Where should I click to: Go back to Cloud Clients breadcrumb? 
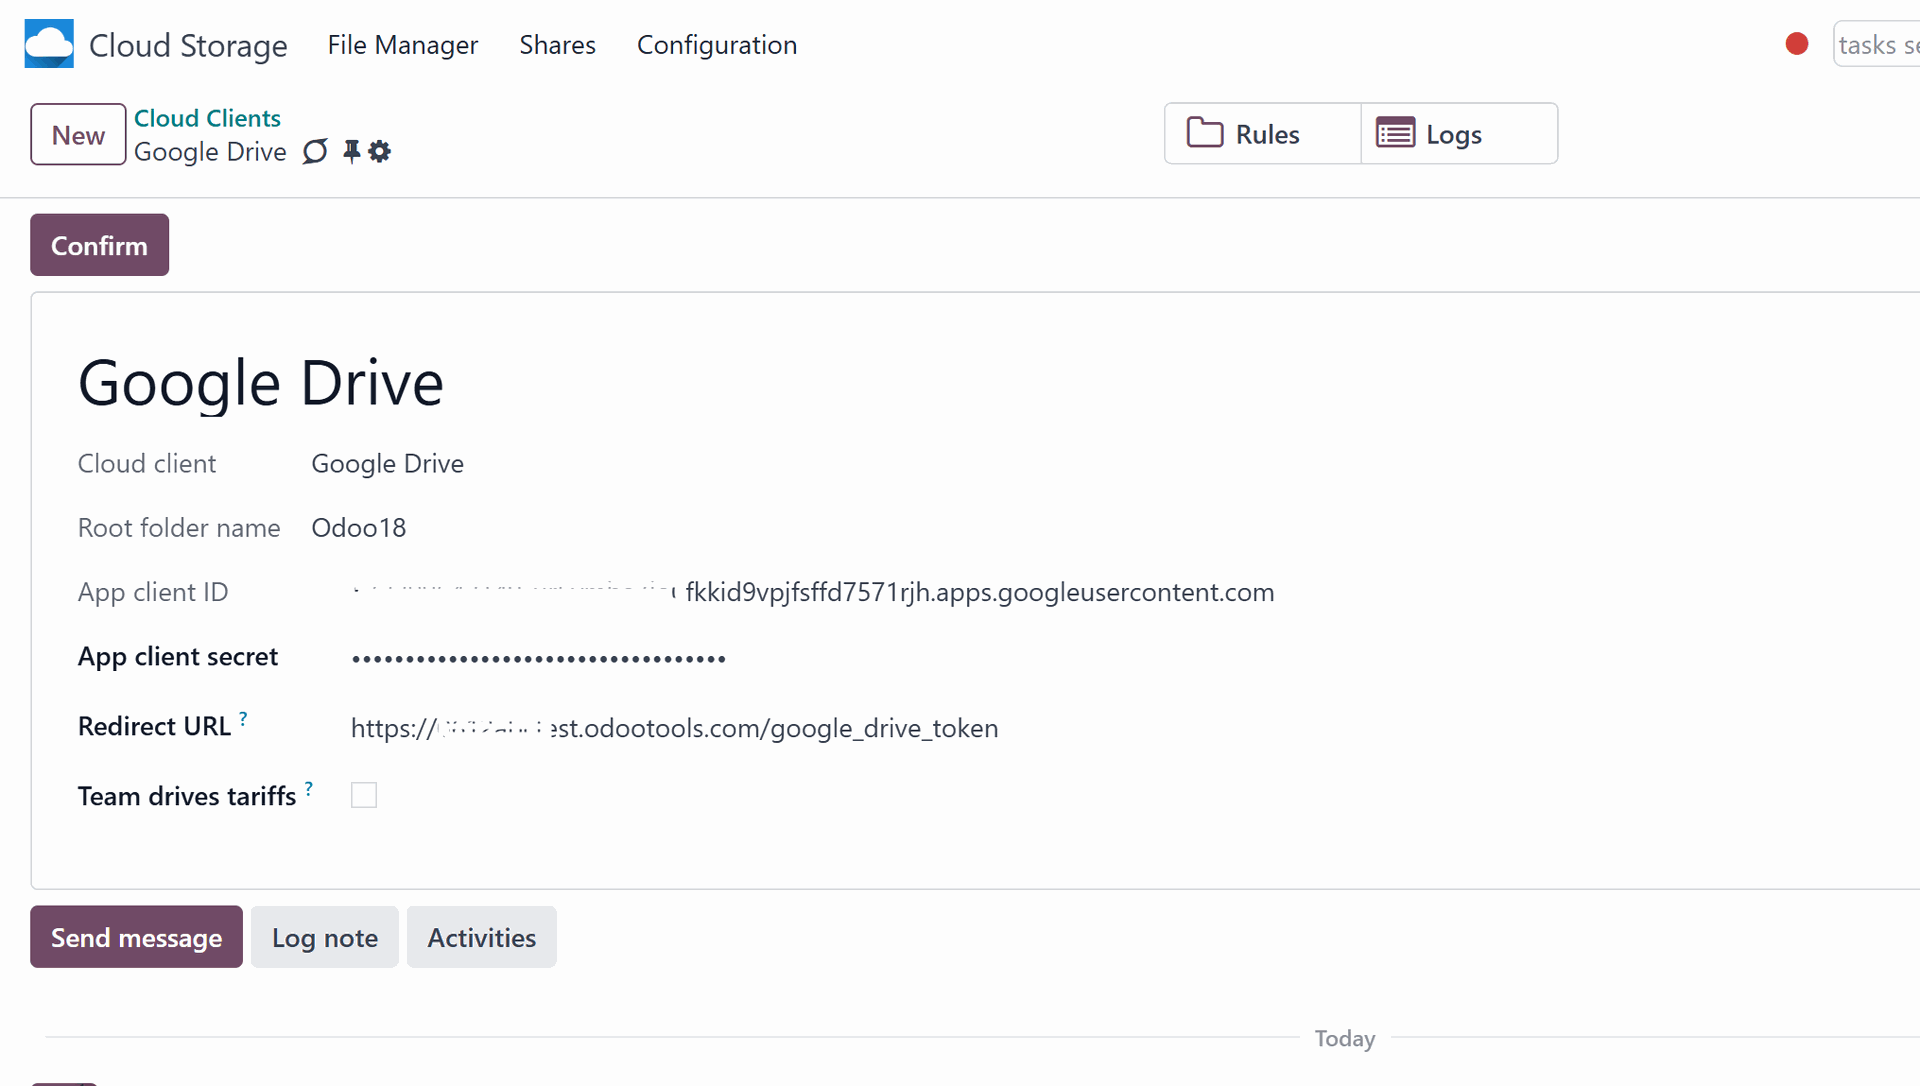[207, 118]
